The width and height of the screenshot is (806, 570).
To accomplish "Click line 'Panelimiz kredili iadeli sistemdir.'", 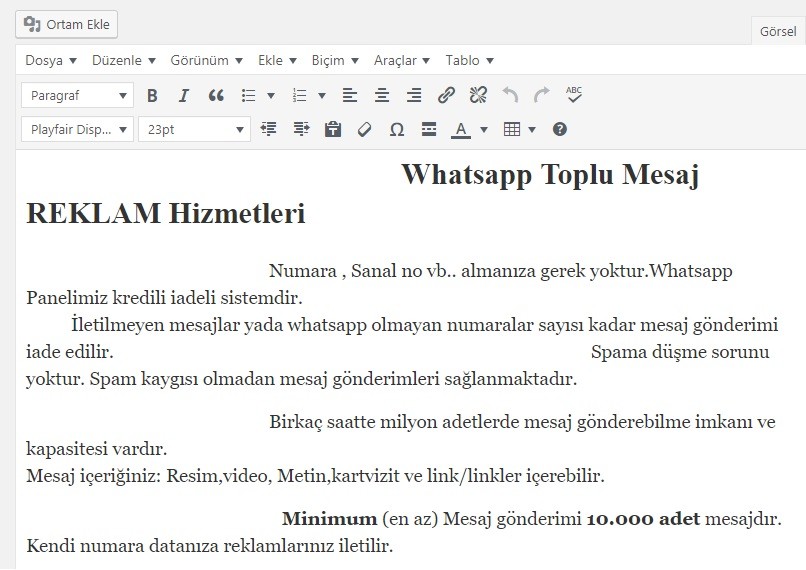I will point(164,298).
